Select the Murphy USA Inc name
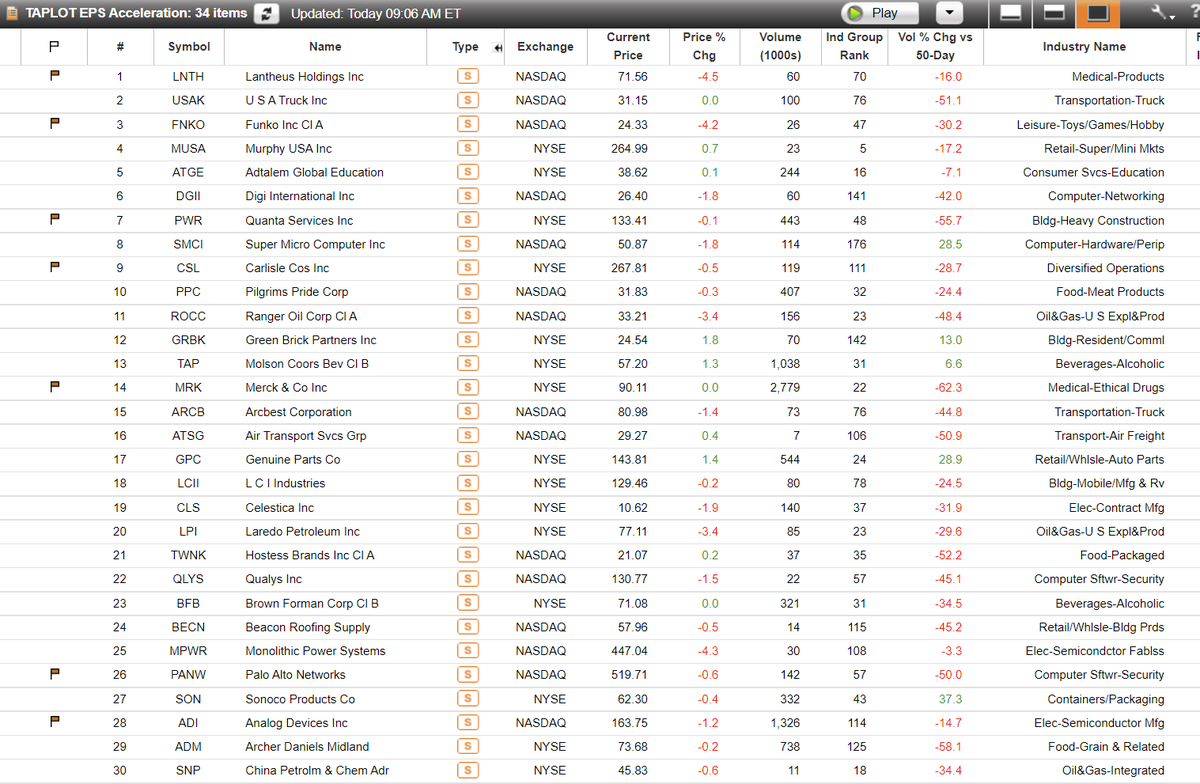This screenshot has height=784, width=1200. (289, 149)
